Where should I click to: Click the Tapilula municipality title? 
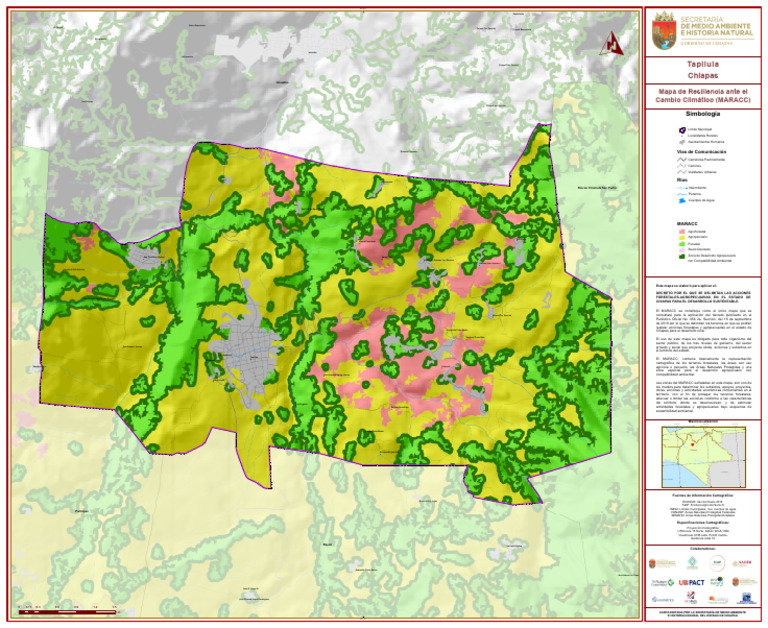pos(703,65)
